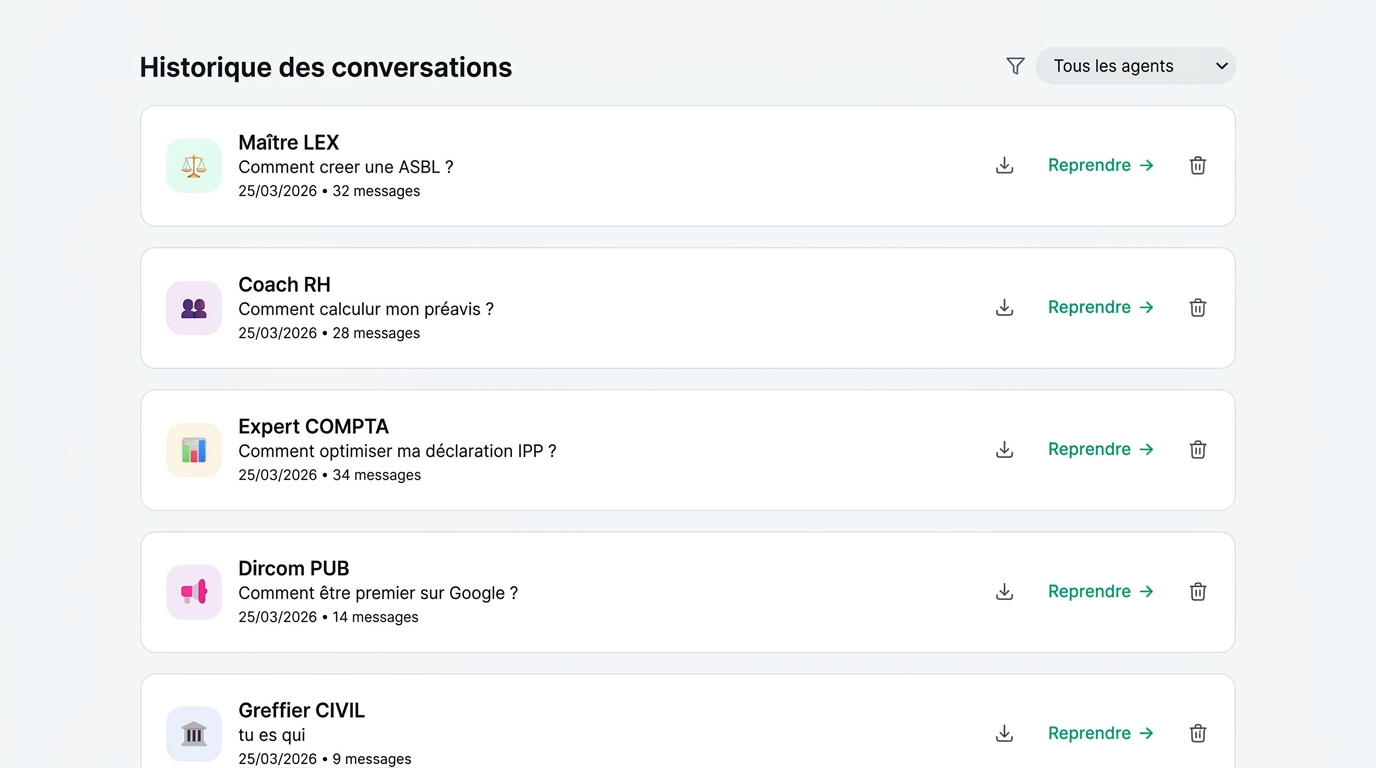Resume the Dircom PUB conversation
The width and height of the screenshot is (1376, 768).
coord(1101,591)
